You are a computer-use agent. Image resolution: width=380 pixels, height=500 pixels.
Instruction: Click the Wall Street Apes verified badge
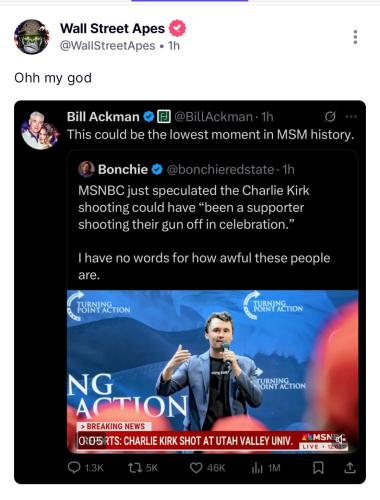[x=177, y=28]
